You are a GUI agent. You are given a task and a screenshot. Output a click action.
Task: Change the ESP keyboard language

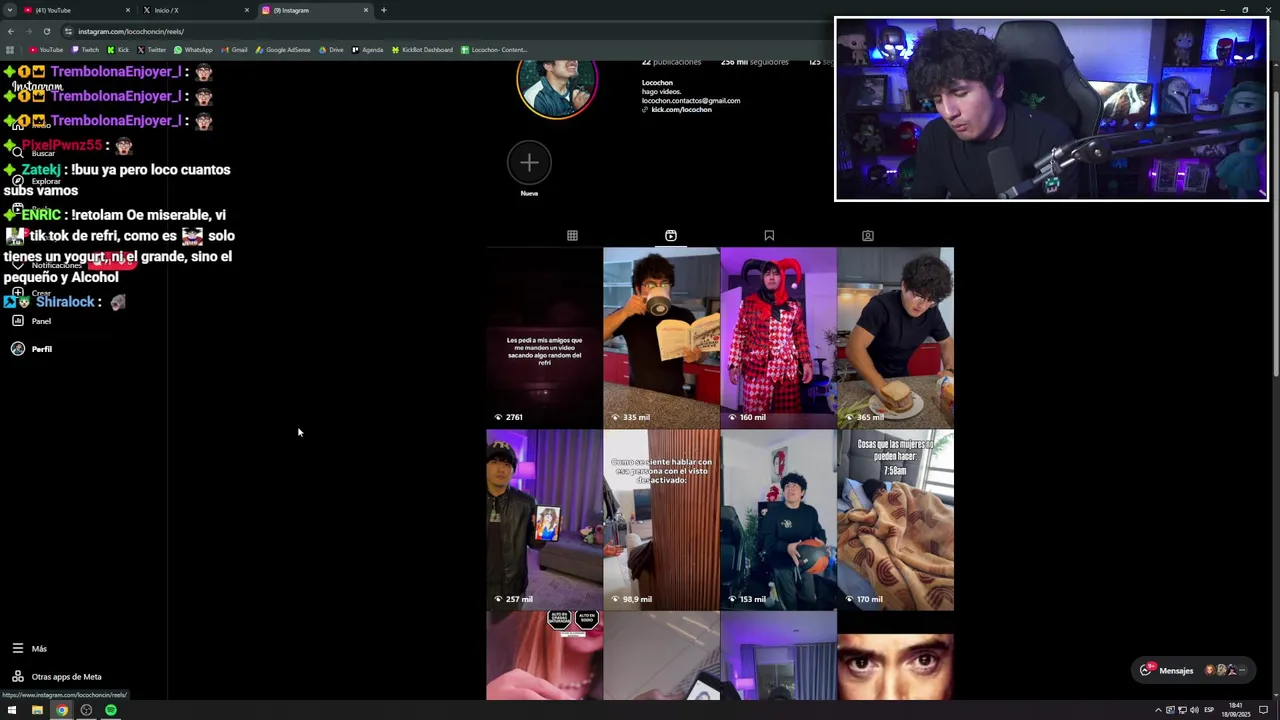[1209, 710]
